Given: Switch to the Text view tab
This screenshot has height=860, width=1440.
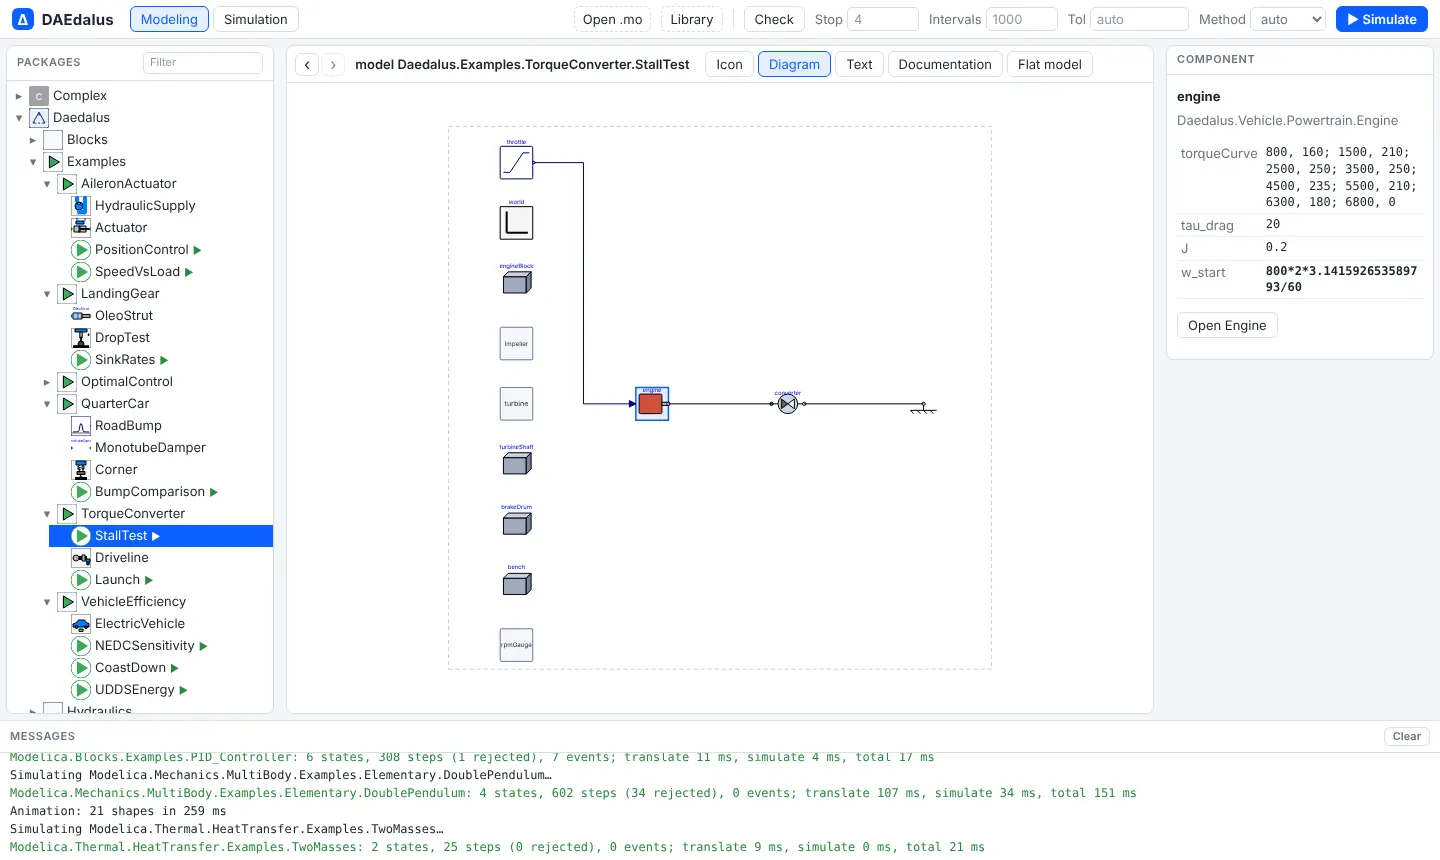Looking at the screenshot, I should point(859,65).
